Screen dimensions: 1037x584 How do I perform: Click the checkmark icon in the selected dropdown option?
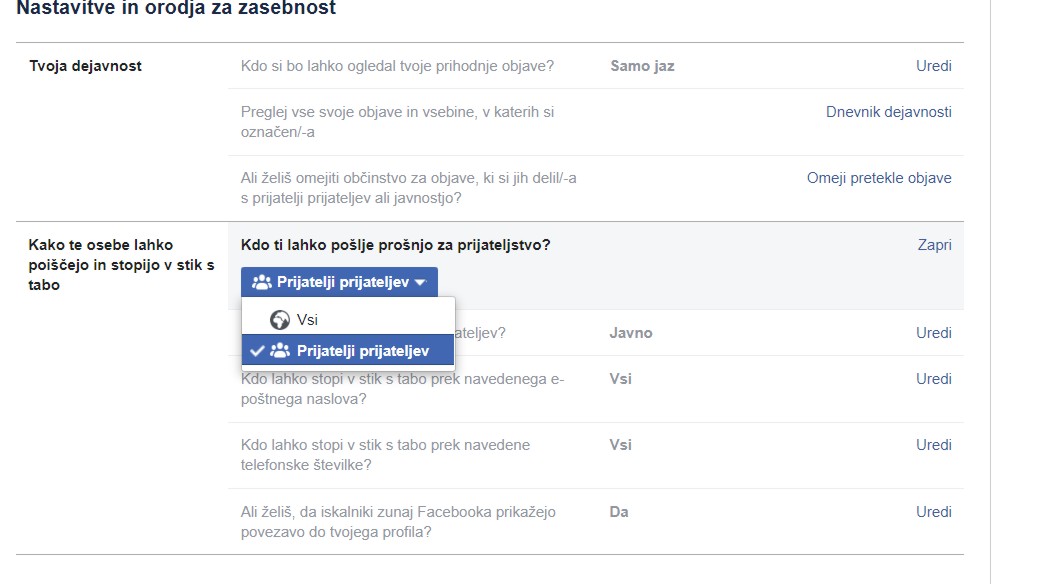tap(257, 351)
